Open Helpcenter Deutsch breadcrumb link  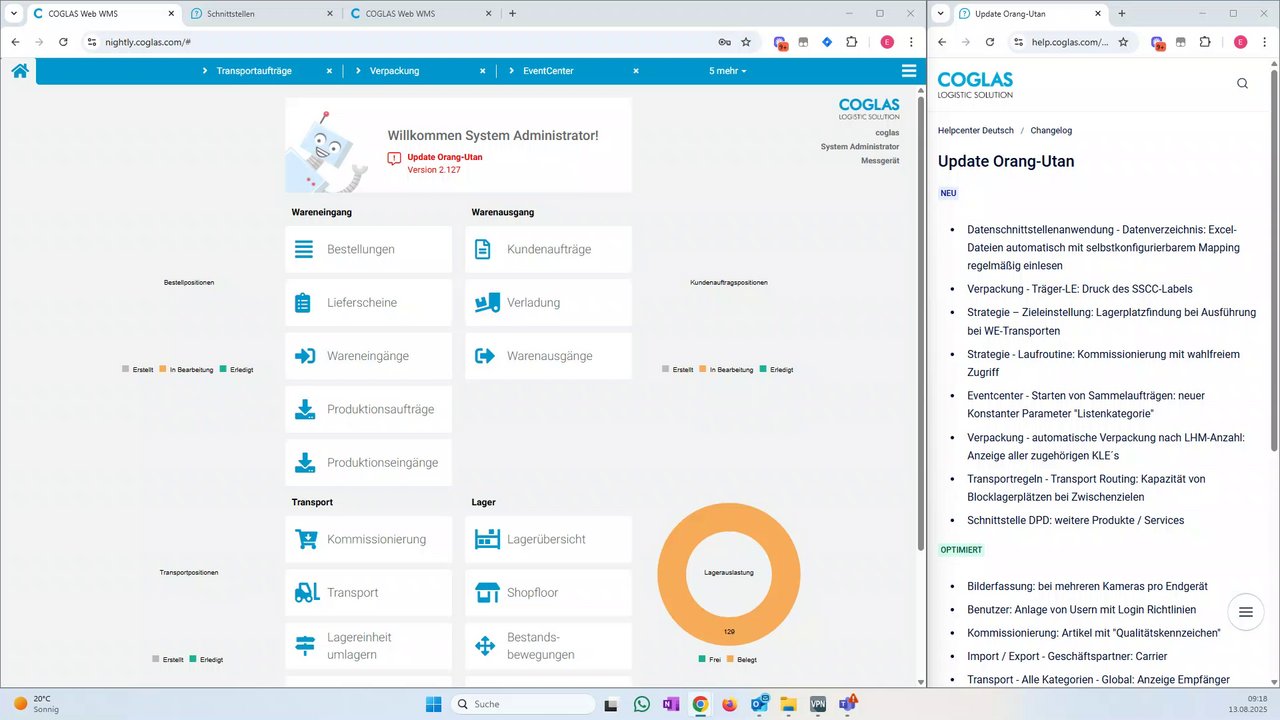(x=975, y=130)
